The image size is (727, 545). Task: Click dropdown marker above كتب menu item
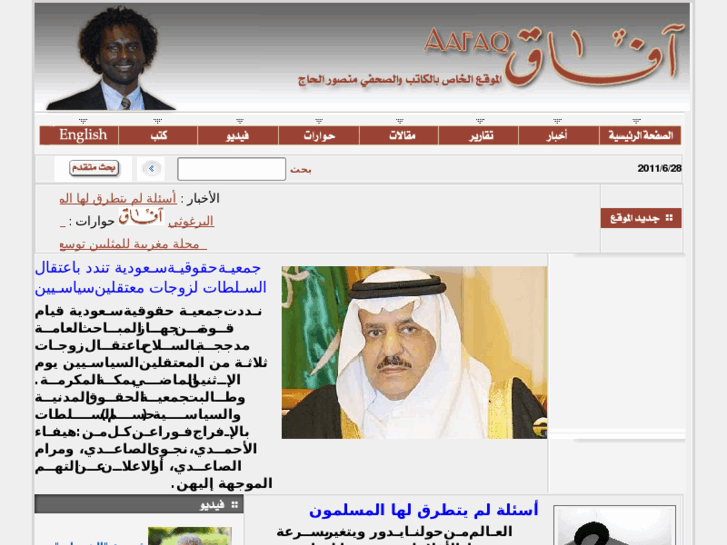158,121
